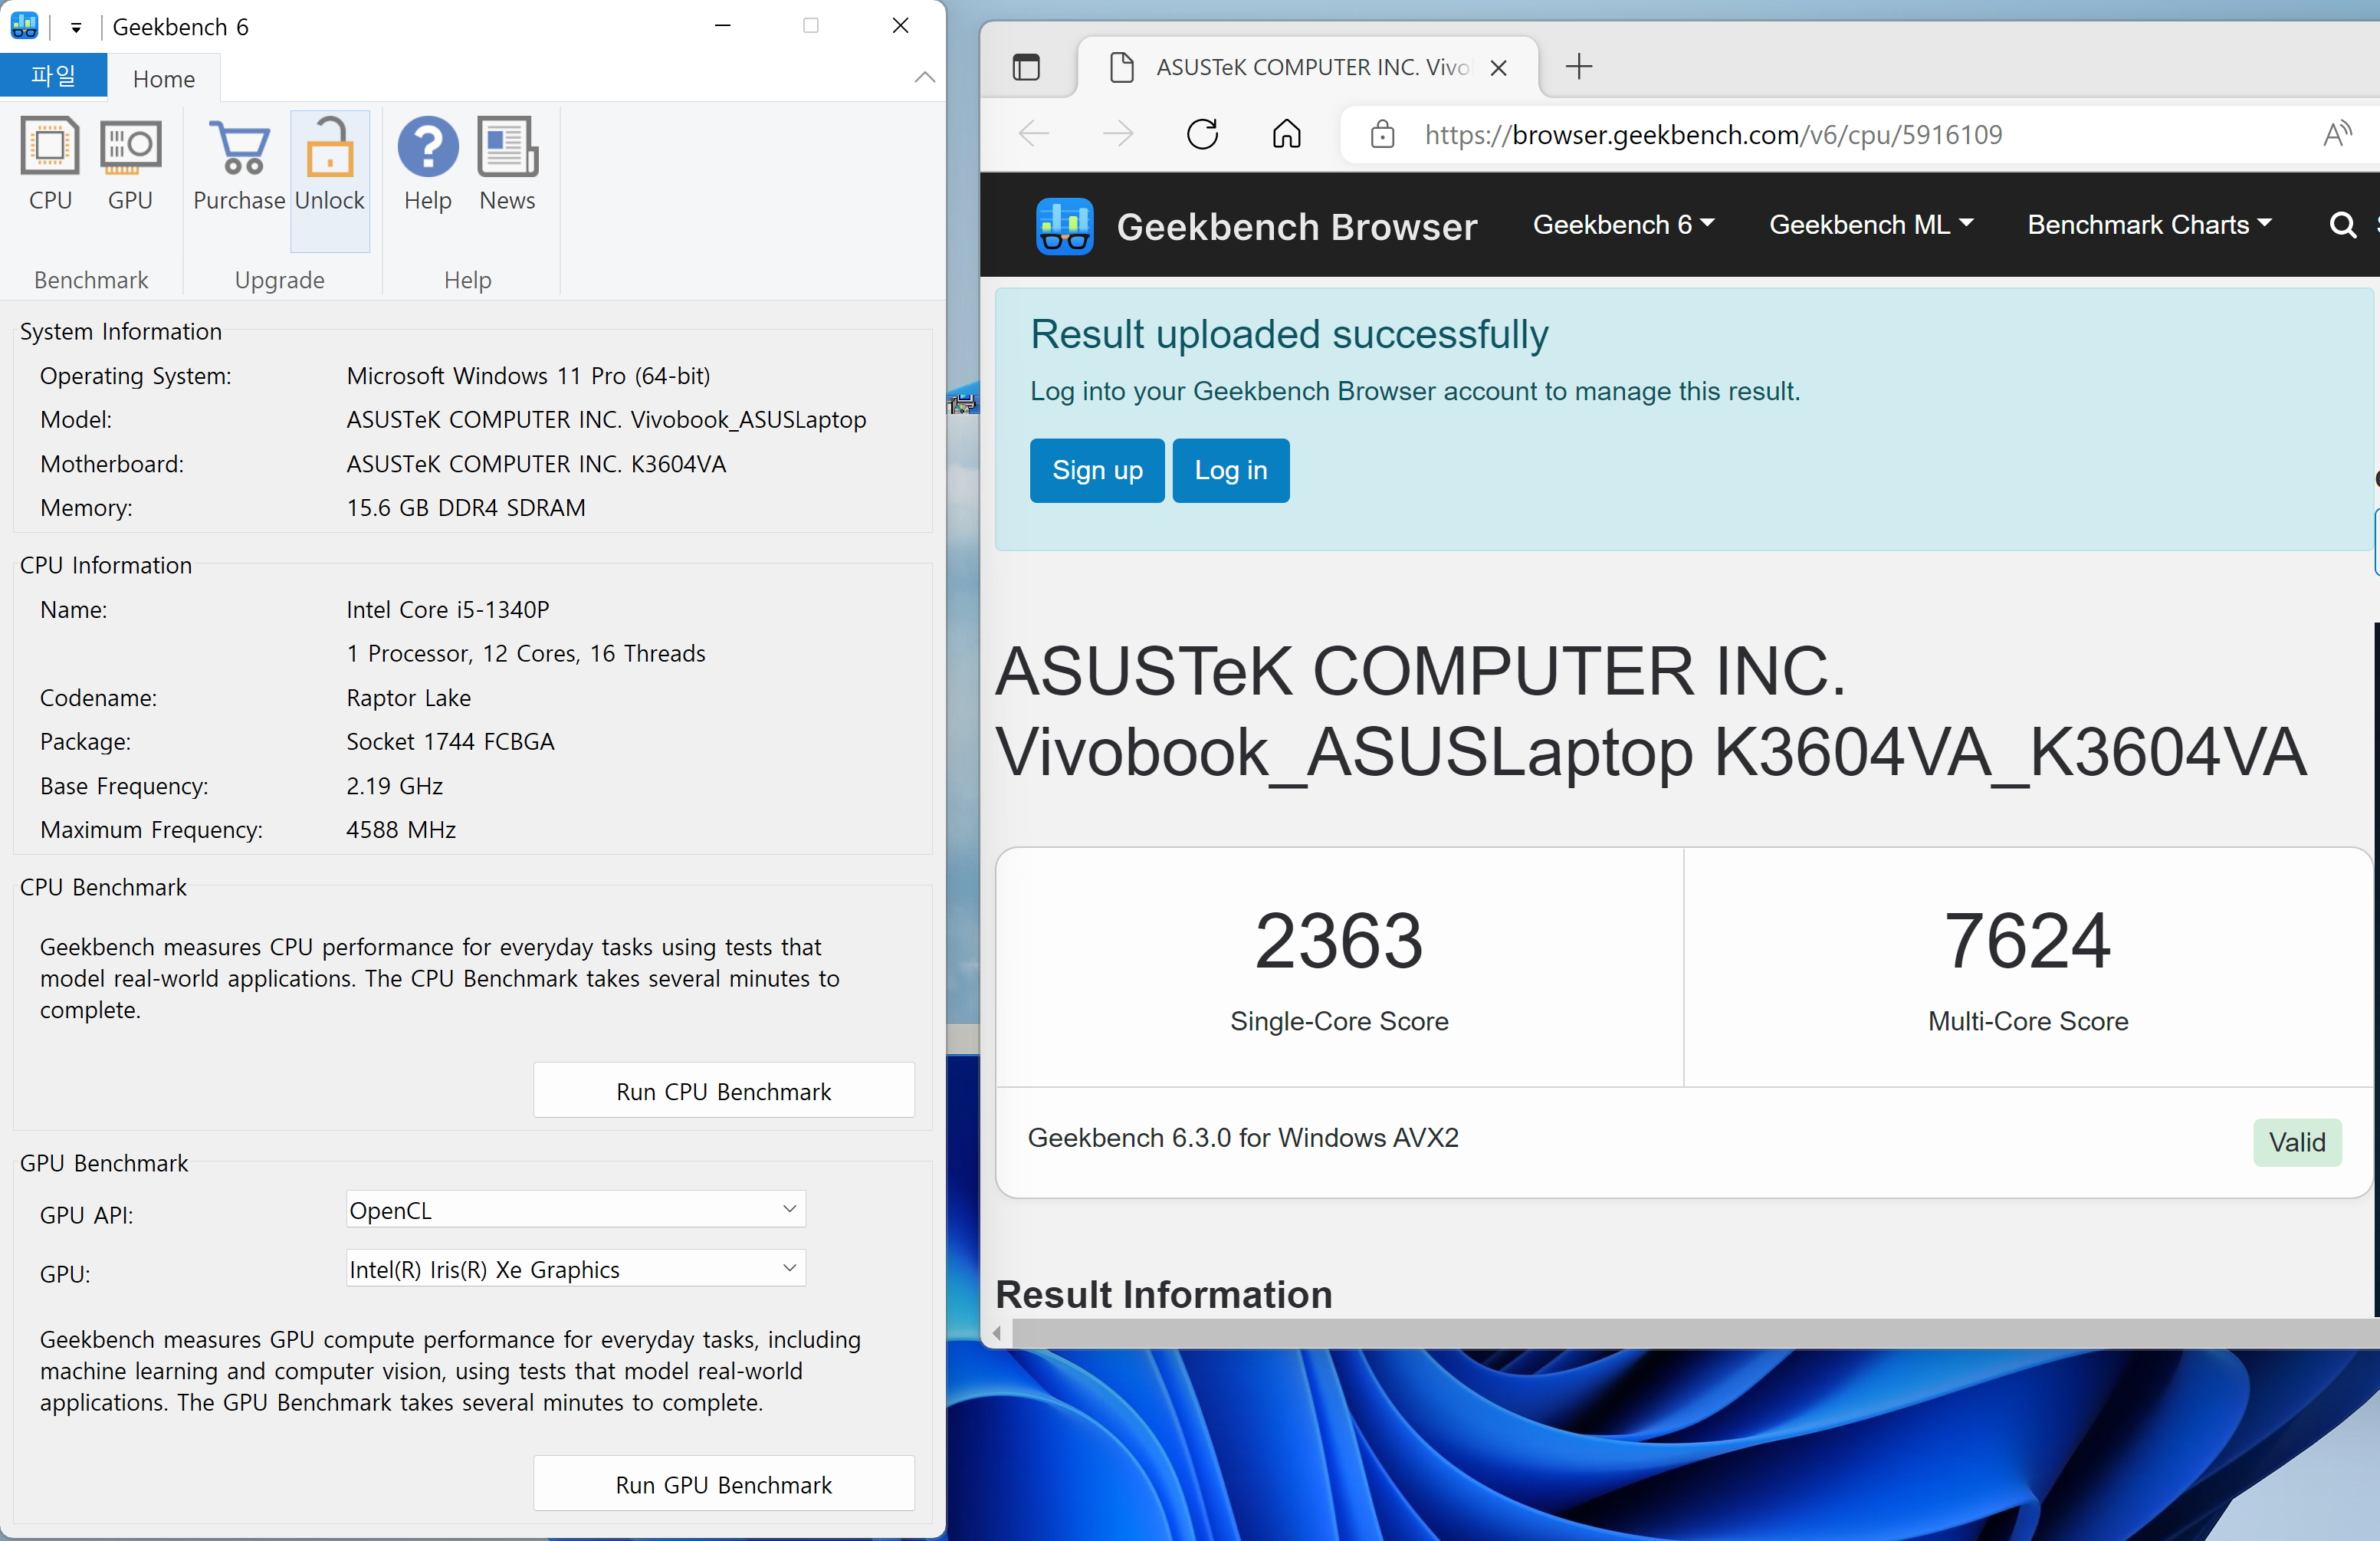Viewport: 2380px width, 1541px height.
Task: Close the ASUSTeK browser tab
Action: (1497, 68)
